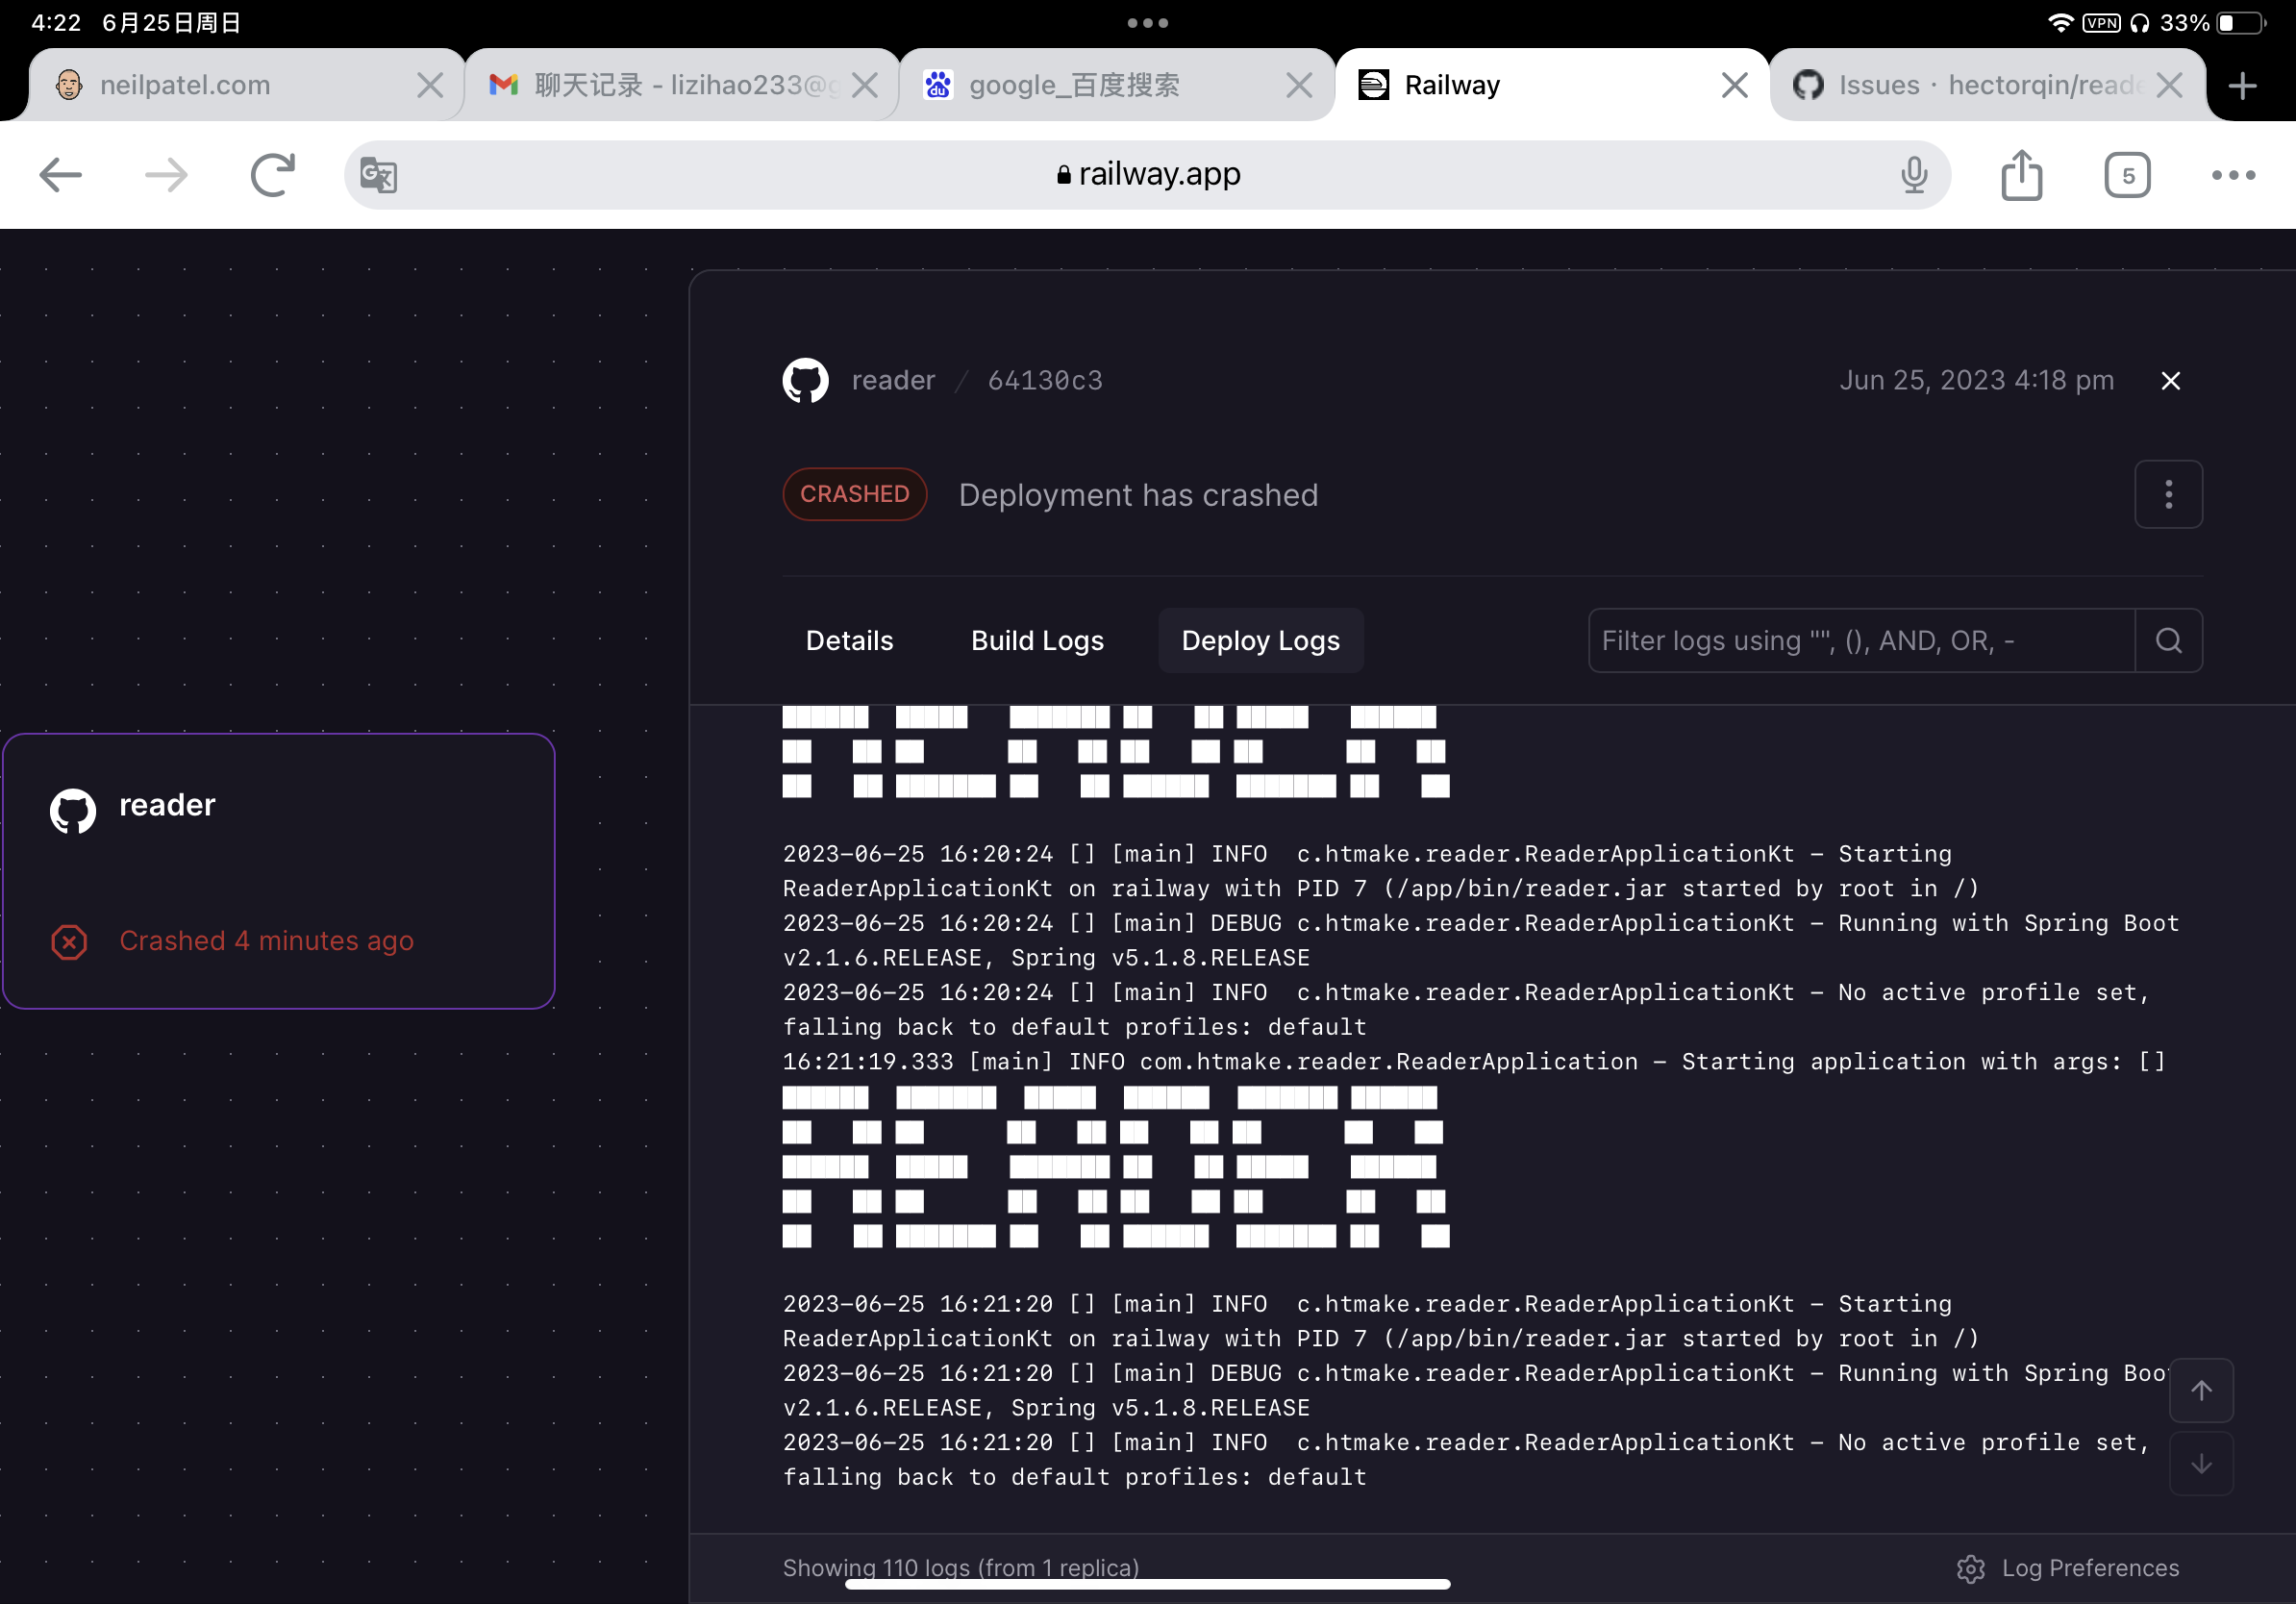
Task: Open a new browser tab with the plus button
Action: click(2243, 85)
